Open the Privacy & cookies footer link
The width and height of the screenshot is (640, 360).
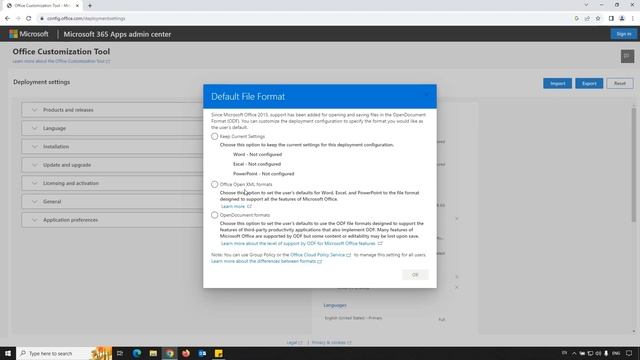pyautogui.click(x=331, y=343)
